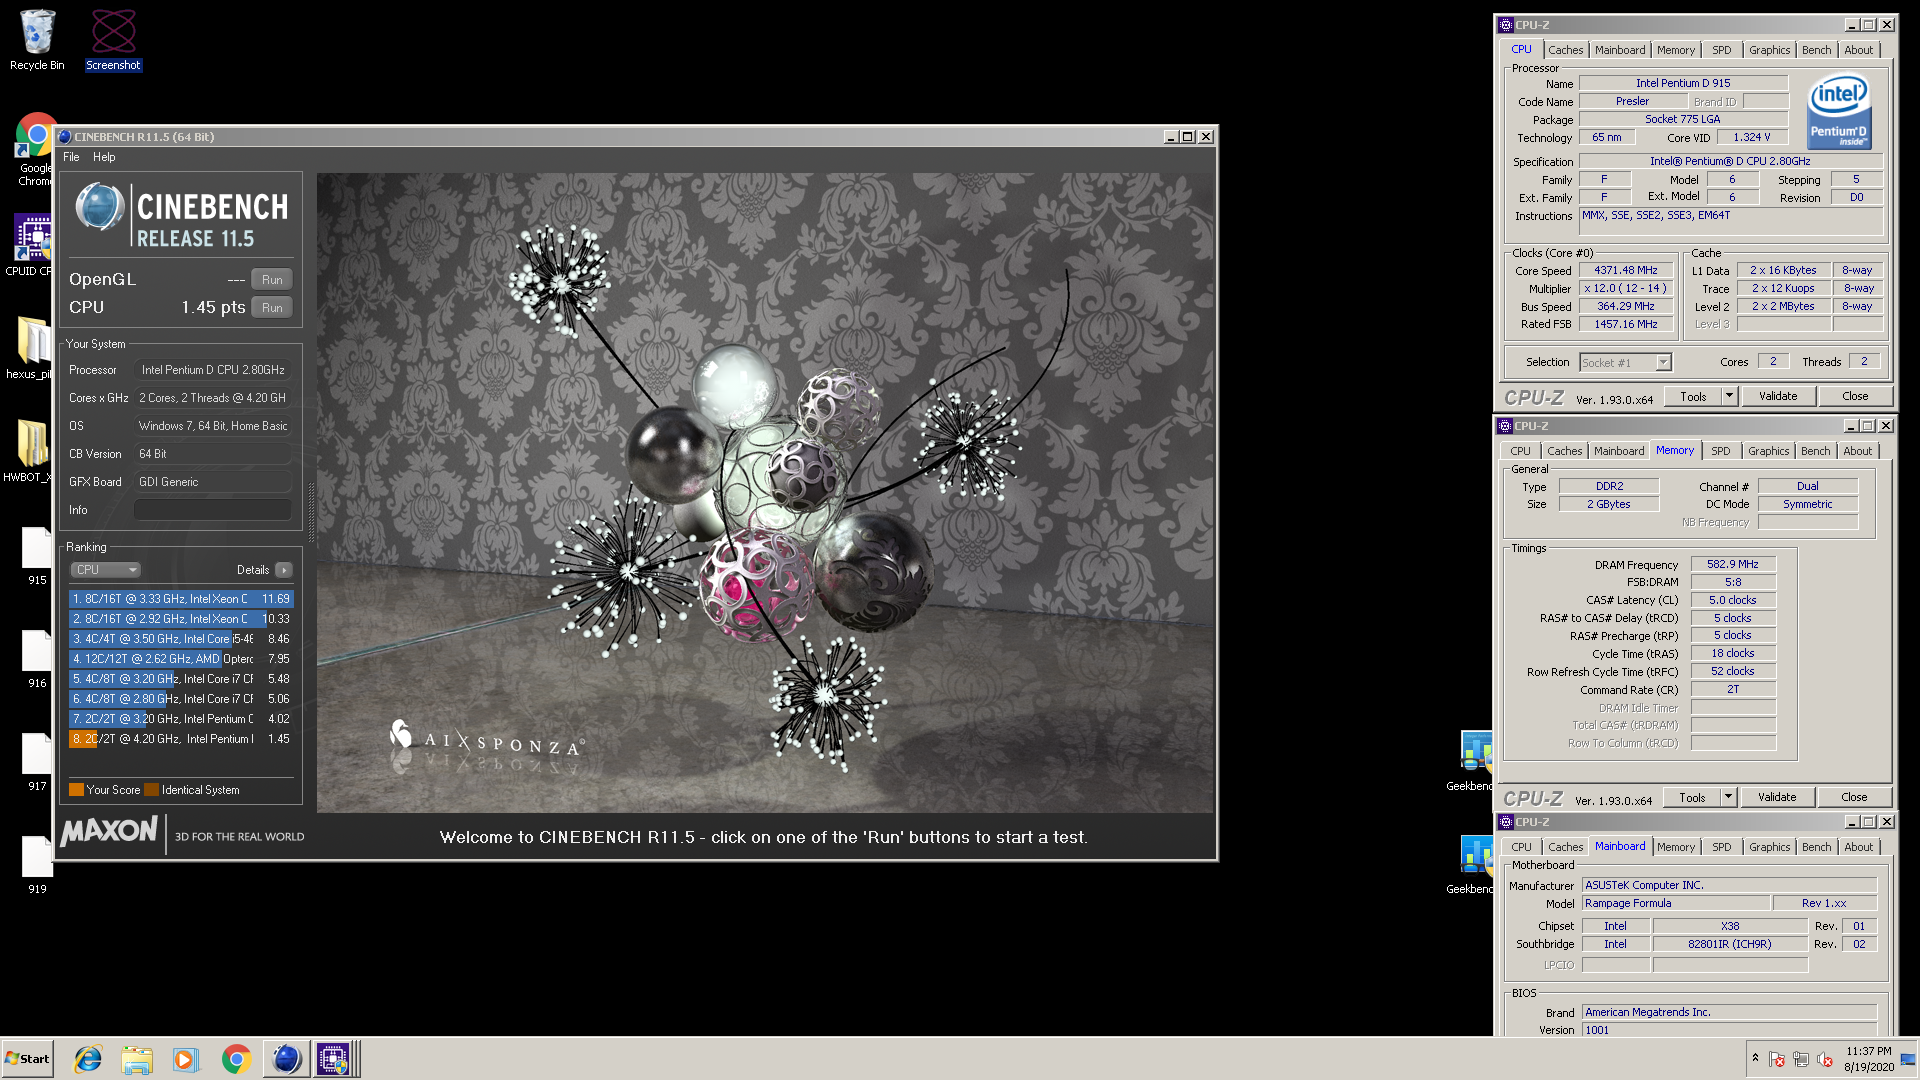Run the CPU benchmark in Cinebench
Image resolution: width=1920 pixels, height=1080 pixels.
click(272, 308)
